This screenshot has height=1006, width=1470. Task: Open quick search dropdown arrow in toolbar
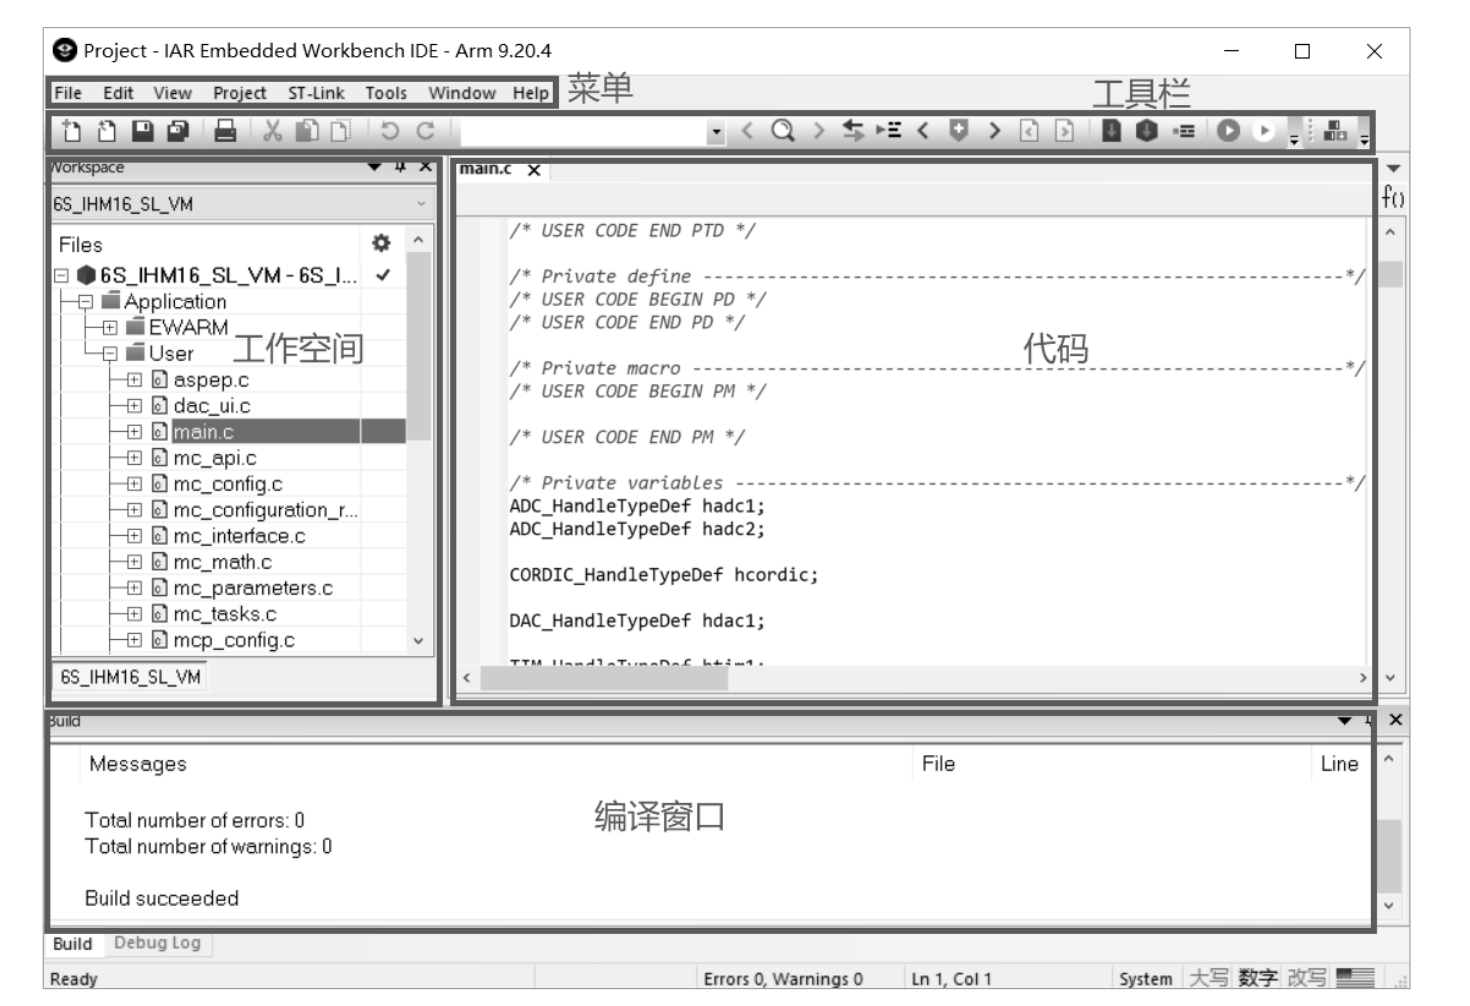[x=716, y=132]
